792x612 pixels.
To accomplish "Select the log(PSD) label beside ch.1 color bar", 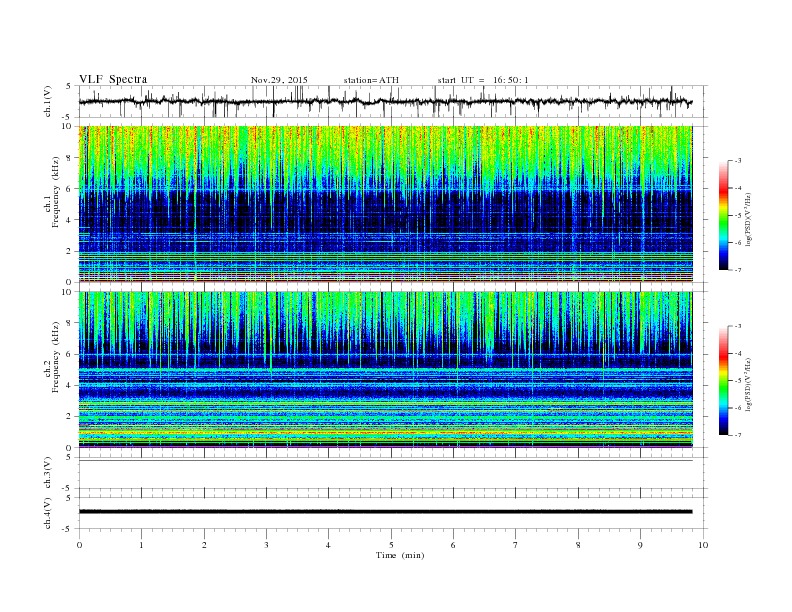I will point(748,219).
